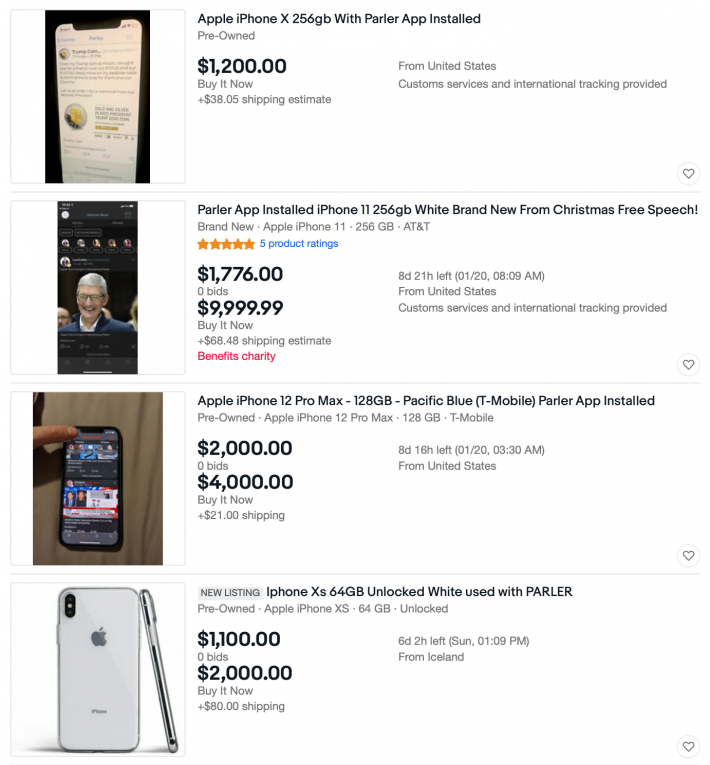Add iPhone X 256gb listing to watchlist
This screenshot has width=710, height=765.
pyautogui.click(x=688, y=173)
